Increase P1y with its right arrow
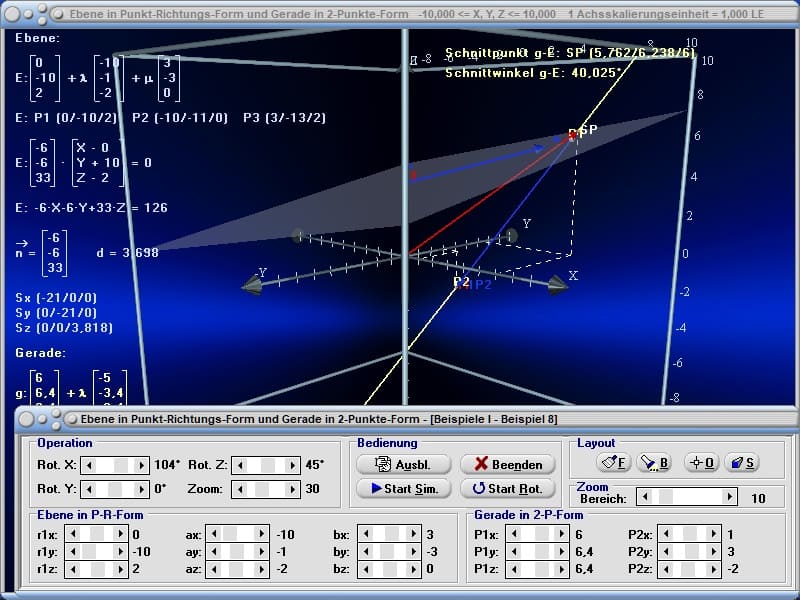800x600 pixels. (x=561, y=551)
